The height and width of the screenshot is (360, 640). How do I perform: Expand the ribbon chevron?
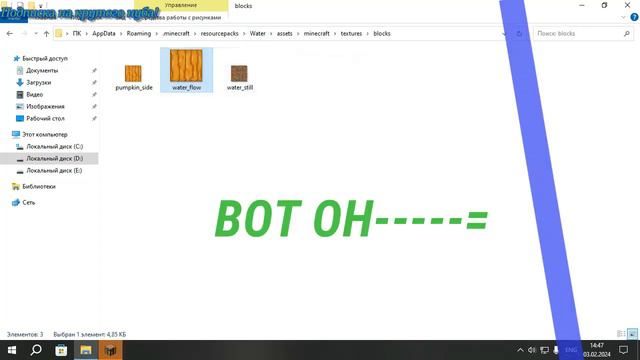pyautogui.click(x=623, y=17)
